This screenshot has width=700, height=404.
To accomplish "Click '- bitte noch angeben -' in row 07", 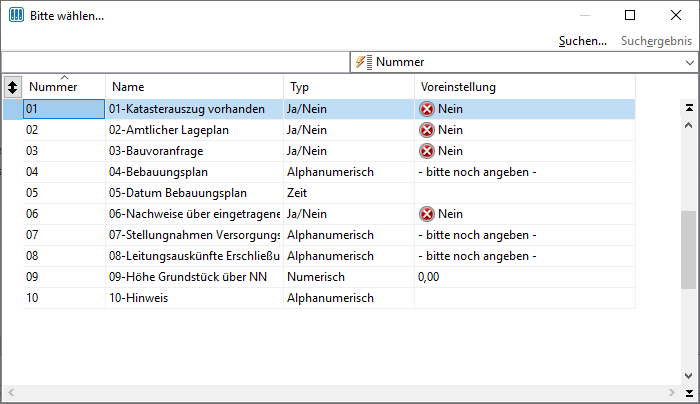I will point(477,235).
